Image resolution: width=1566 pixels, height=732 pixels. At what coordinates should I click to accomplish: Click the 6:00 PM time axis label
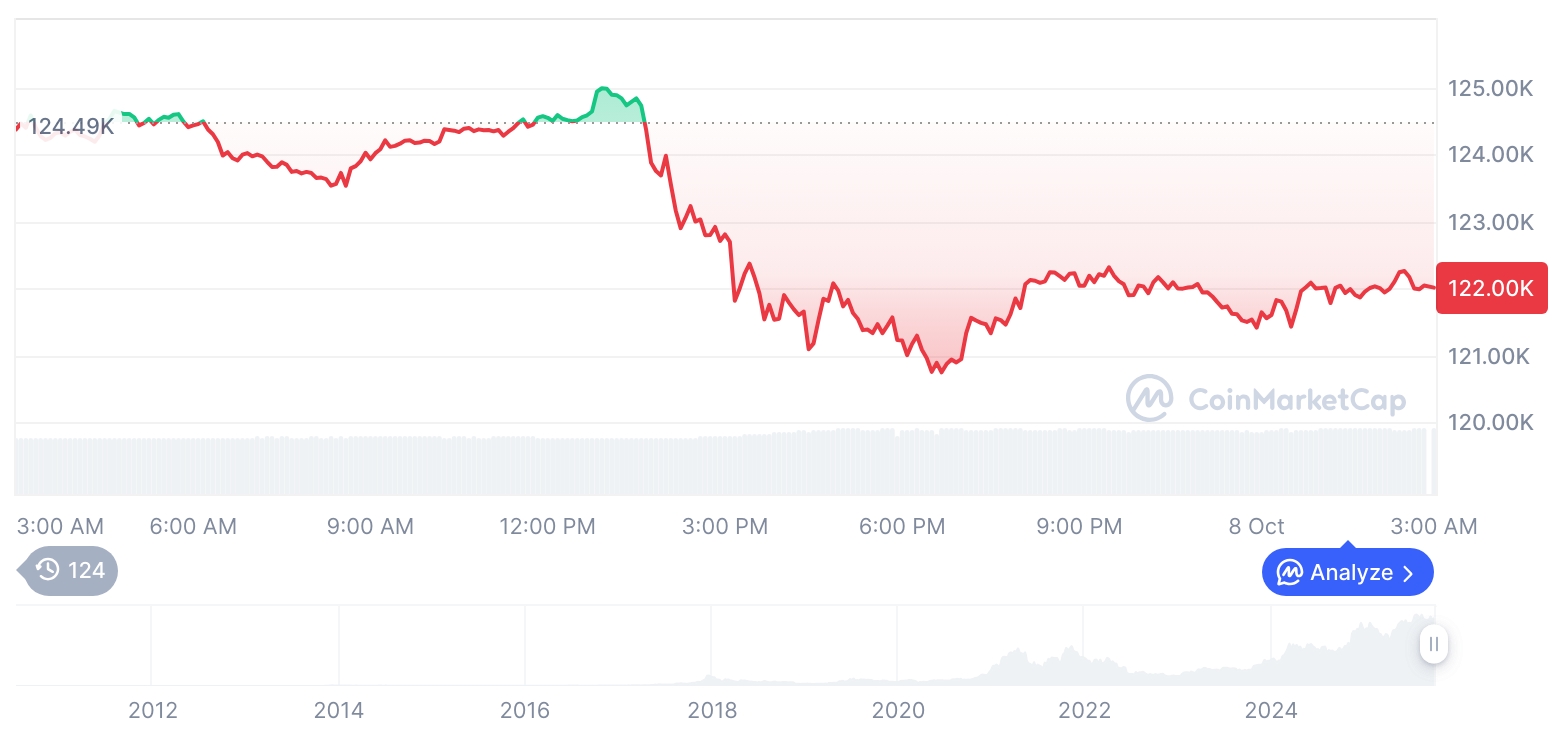click(x=902, y=526)
